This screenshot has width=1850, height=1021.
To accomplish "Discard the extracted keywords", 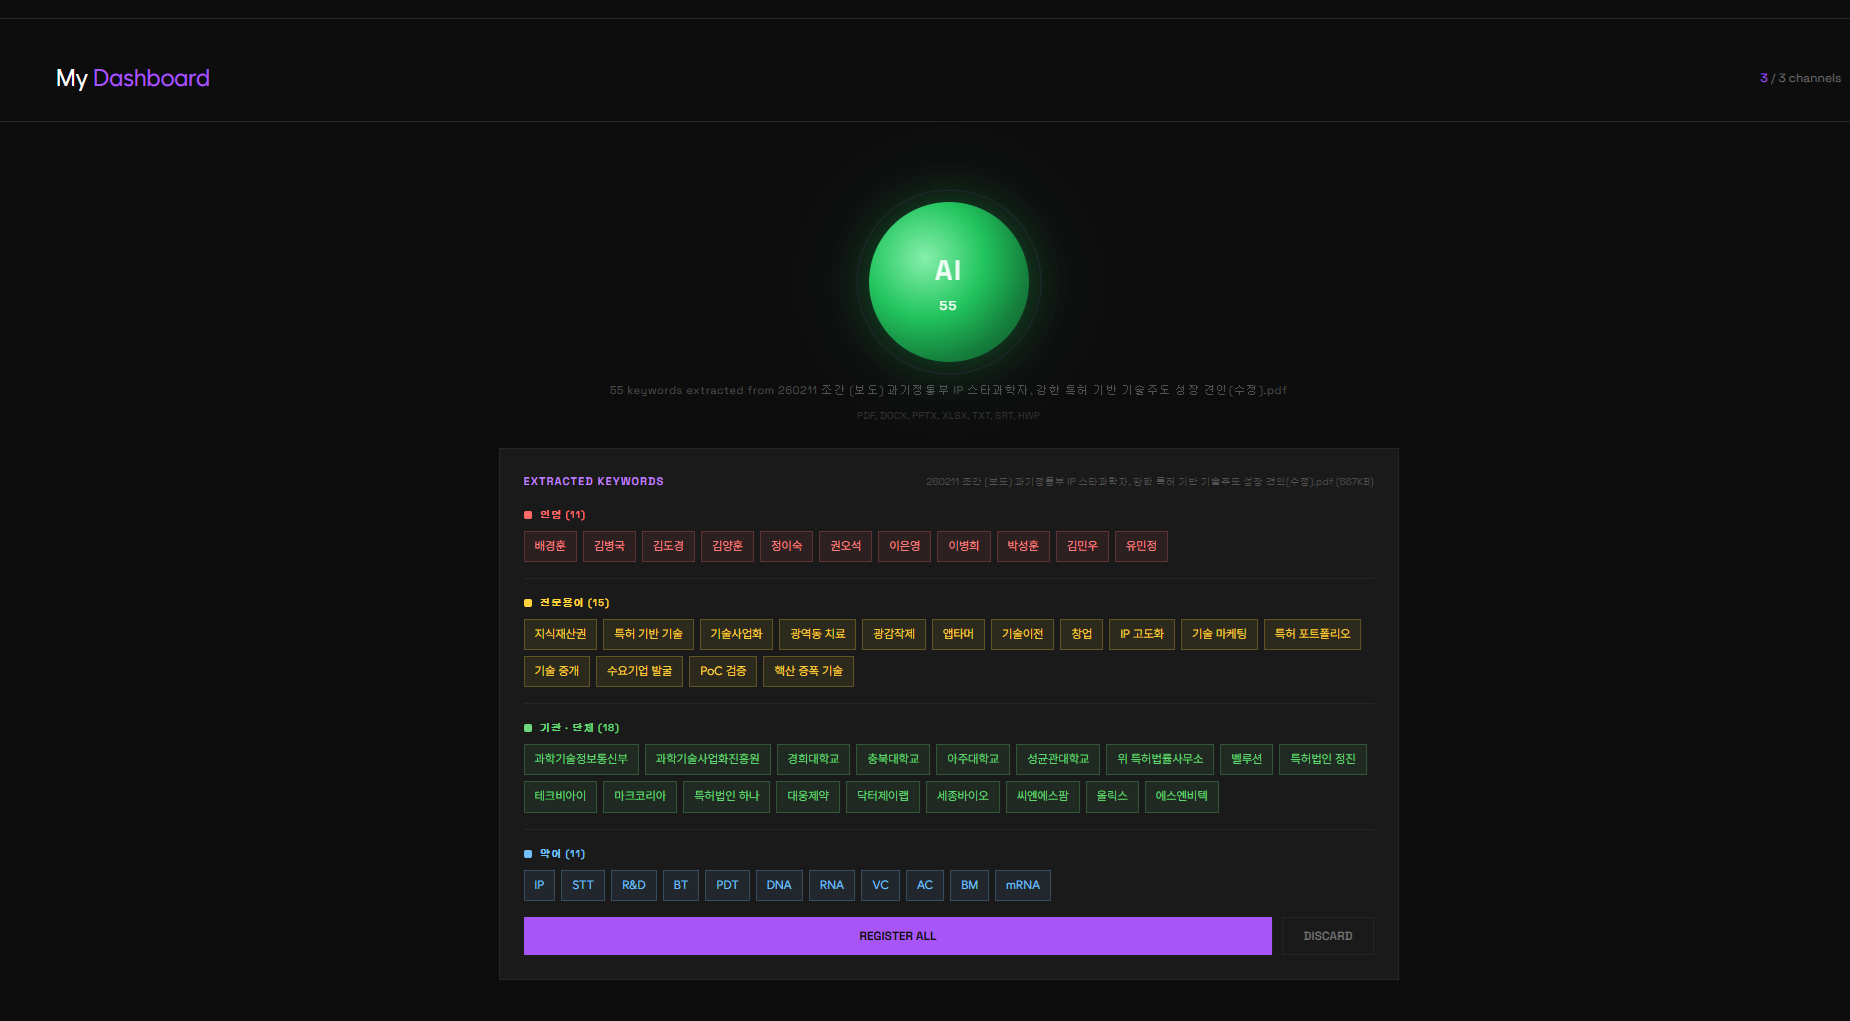I will coord(1327,936).
